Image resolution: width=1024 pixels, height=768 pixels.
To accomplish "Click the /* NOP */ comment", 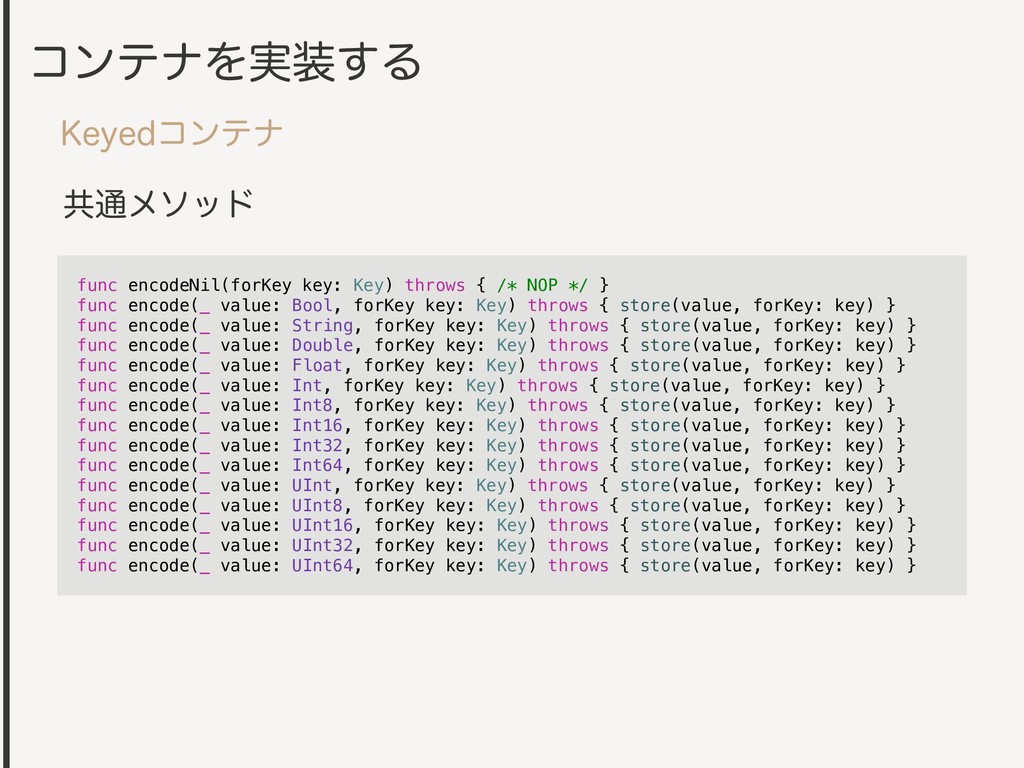I will click(x=542, y=285).
